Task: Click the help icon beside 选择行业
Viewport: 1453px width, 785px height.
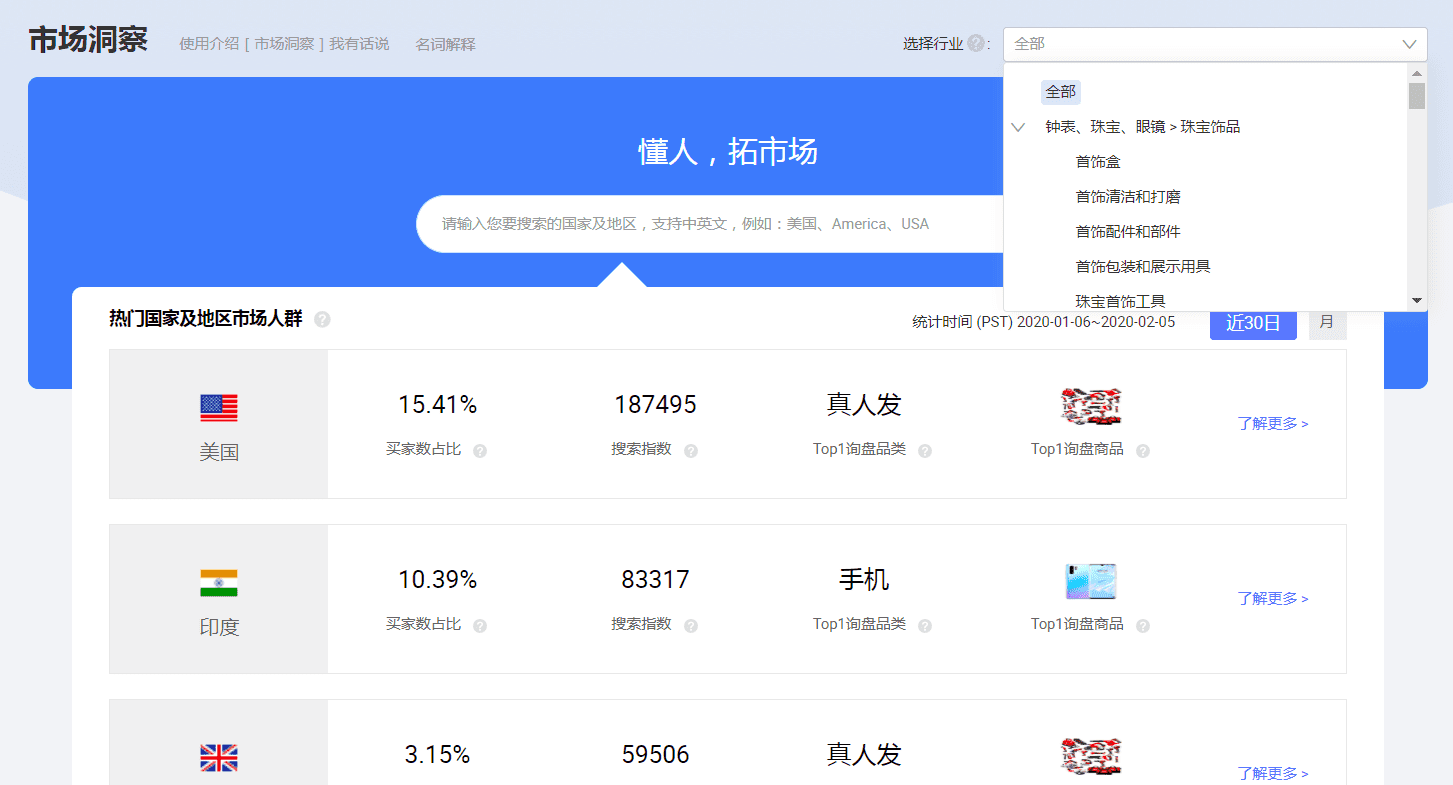Action: [x=976, y=44]
